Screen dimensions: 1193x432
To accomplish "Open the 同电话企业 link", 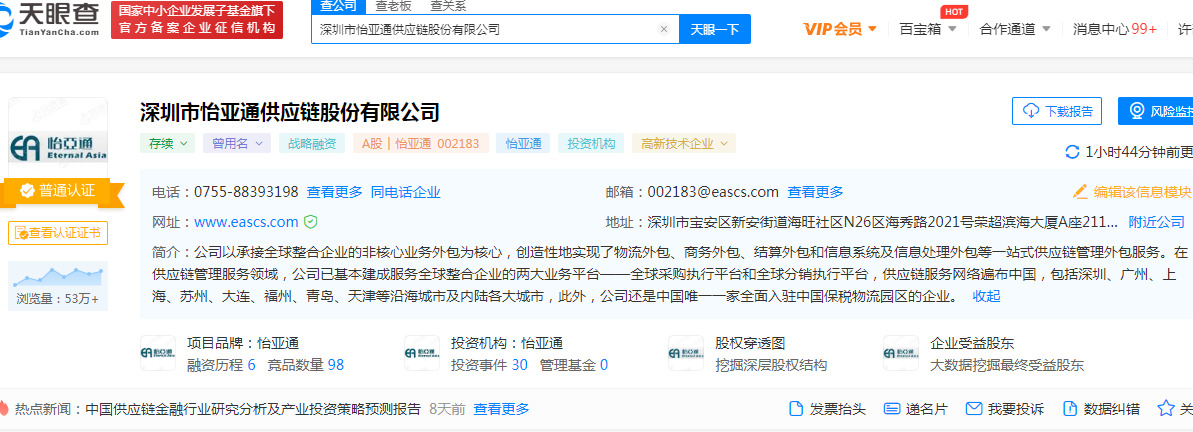I will pyautogui.click(x=405, y=192).
